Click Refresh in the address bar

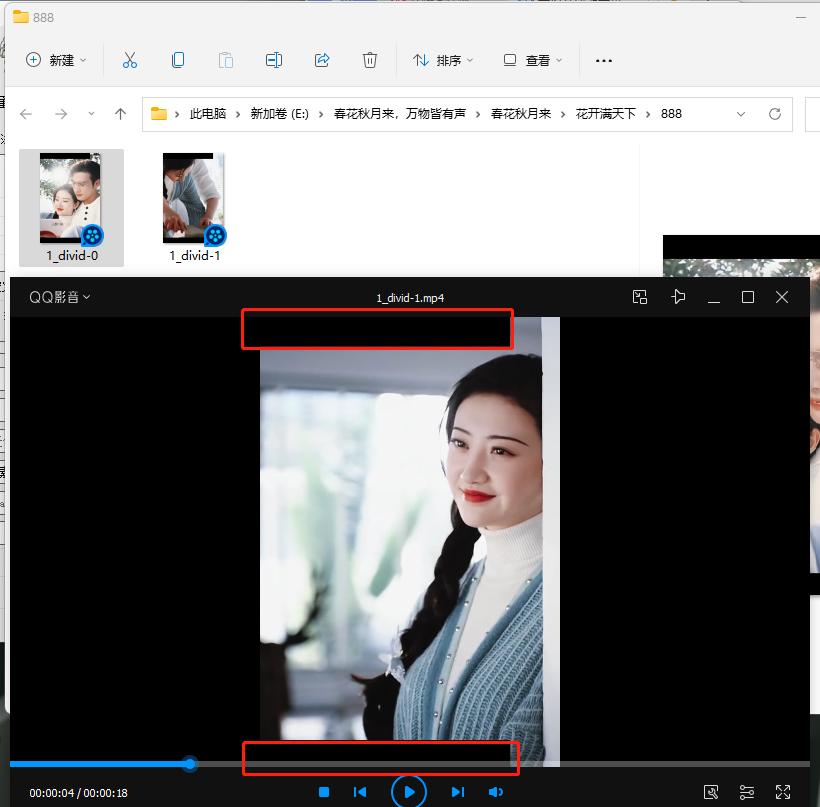point(775,114)
